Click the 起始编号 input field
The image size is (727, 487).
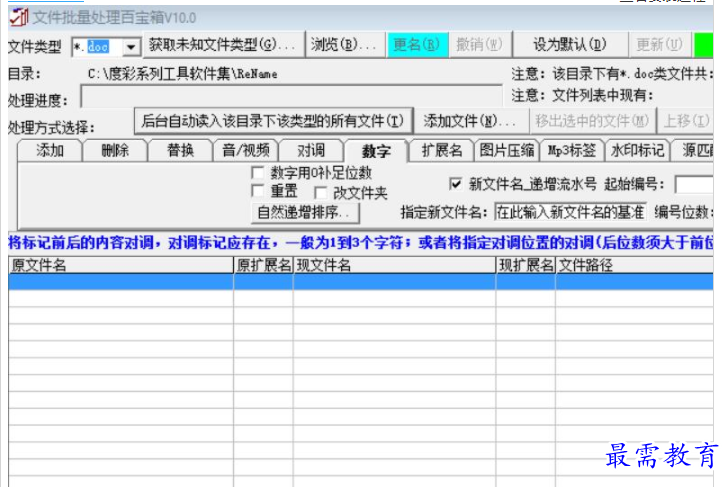694,184
